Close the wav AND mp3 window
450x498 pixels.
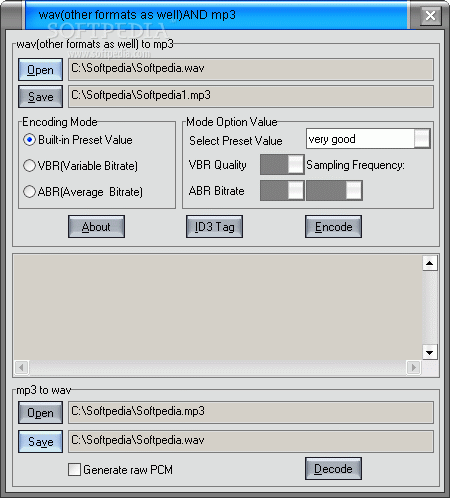(430, 15)
